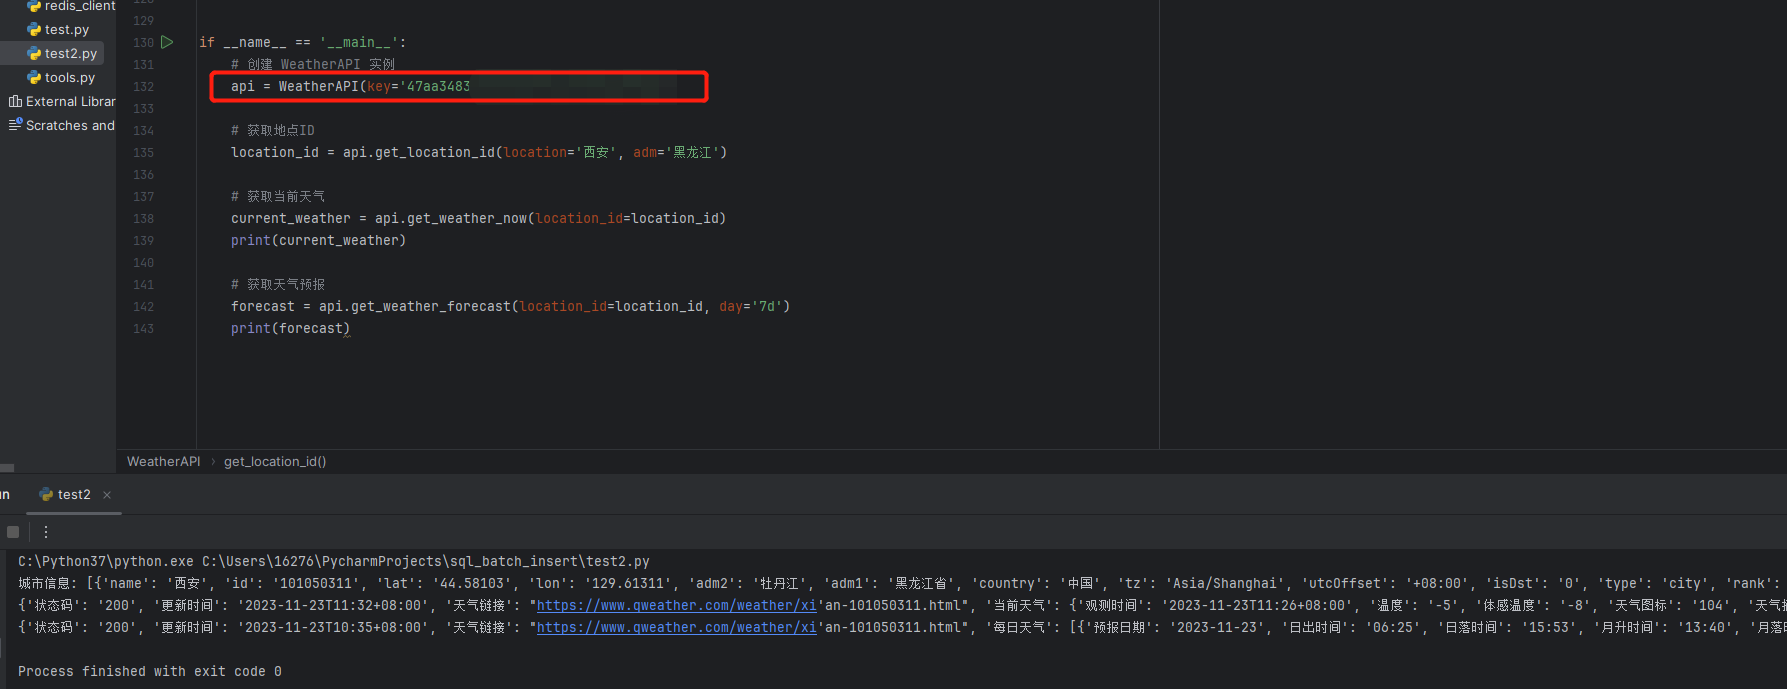Place cursor on the print(forecast) line
This screenshot has width=1787, height=689.
pos(290,328)
